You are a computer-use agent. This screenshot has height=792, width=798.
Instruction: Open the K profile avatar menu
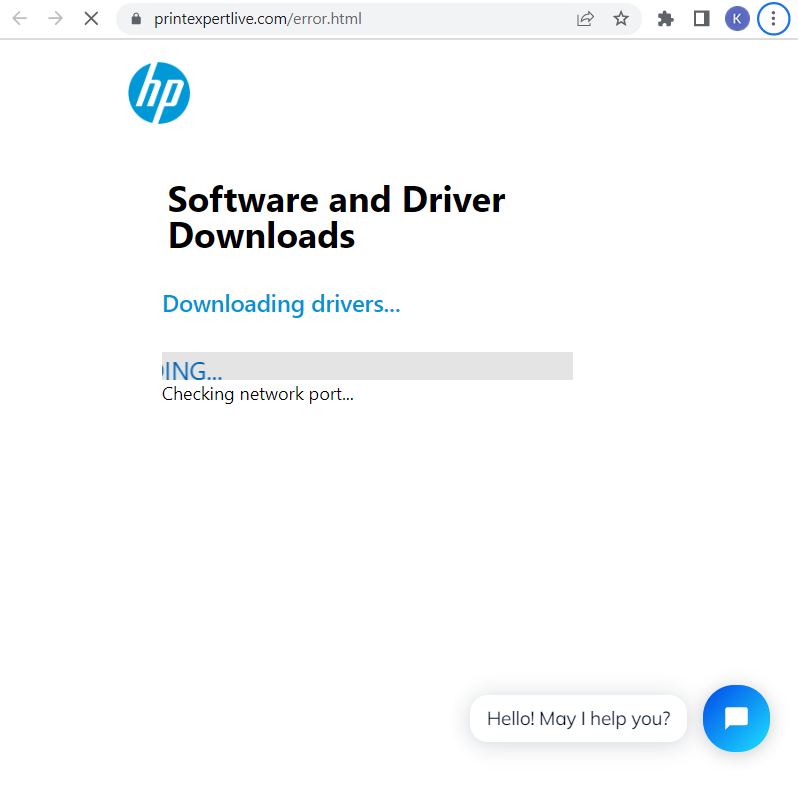(737, 19)
